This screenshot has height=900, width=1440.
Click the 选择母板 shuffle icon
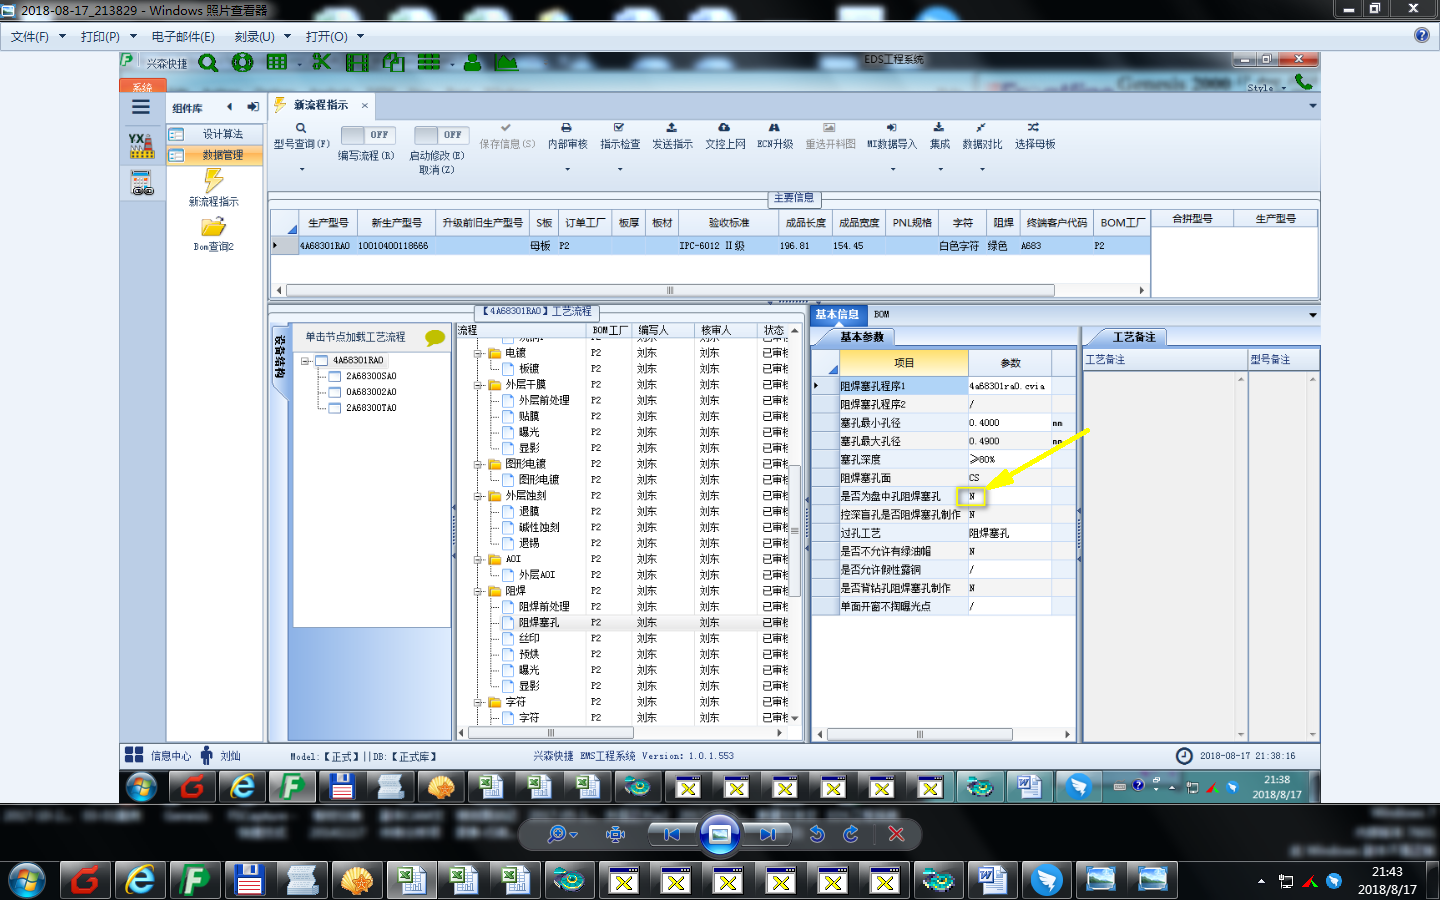[x=1034, y=128]
